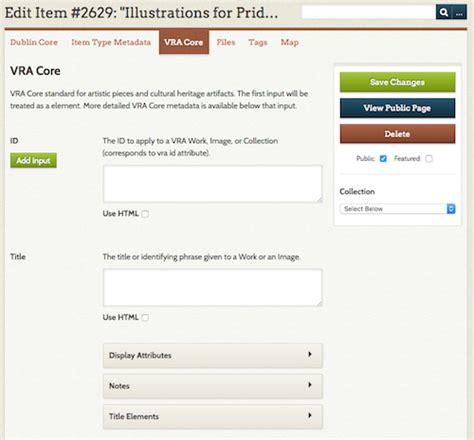
Task: Open the Map tab
Action: click(289, 42)
